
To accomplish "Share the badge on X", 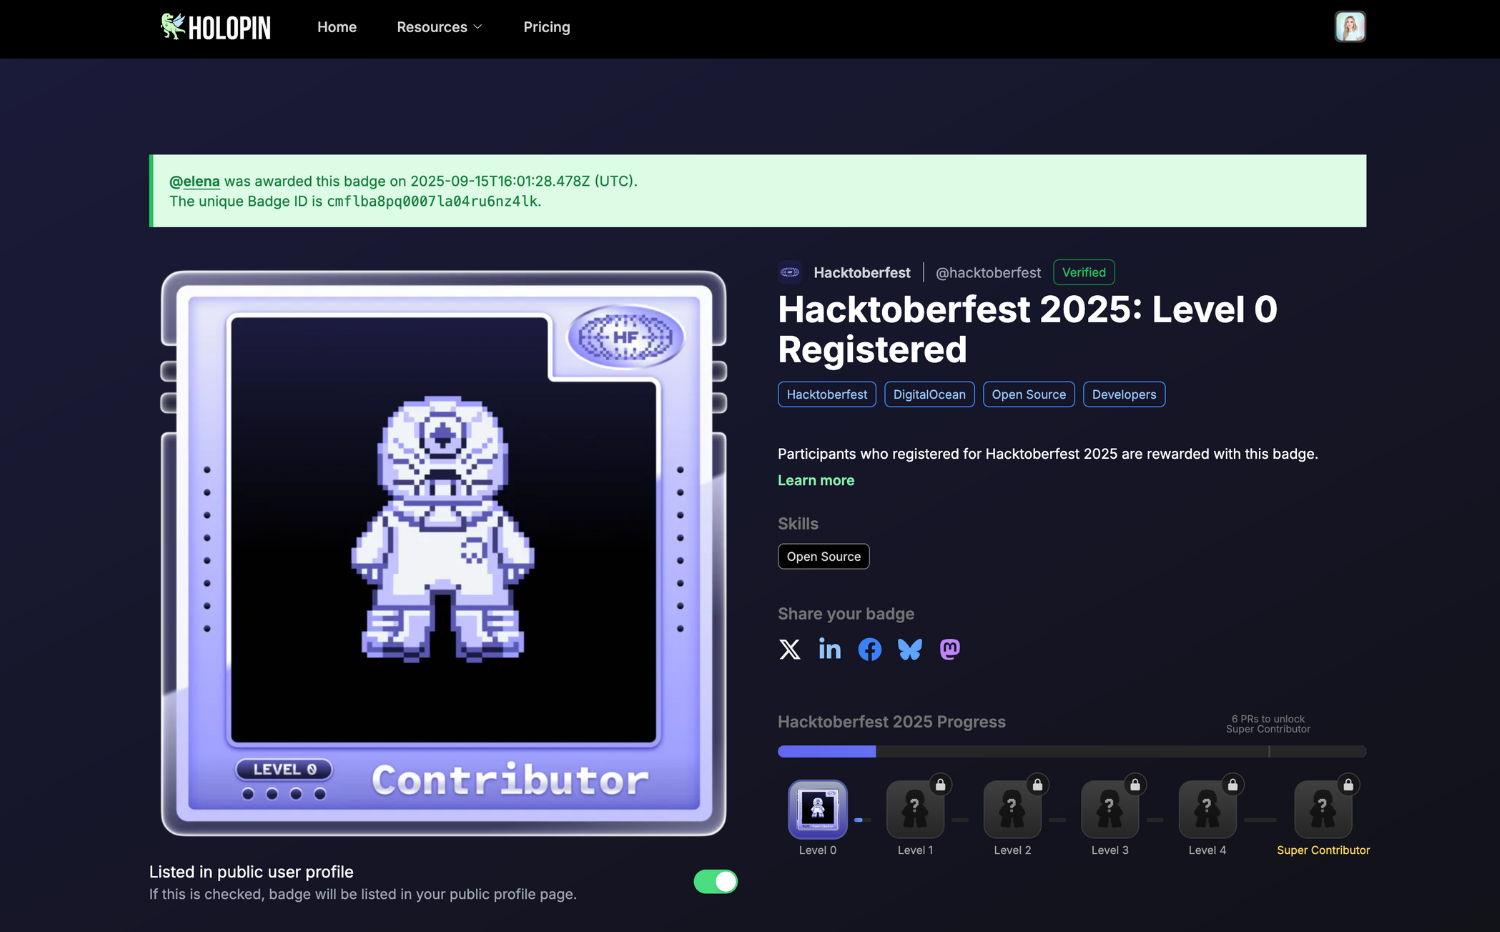I will [789, 649].
